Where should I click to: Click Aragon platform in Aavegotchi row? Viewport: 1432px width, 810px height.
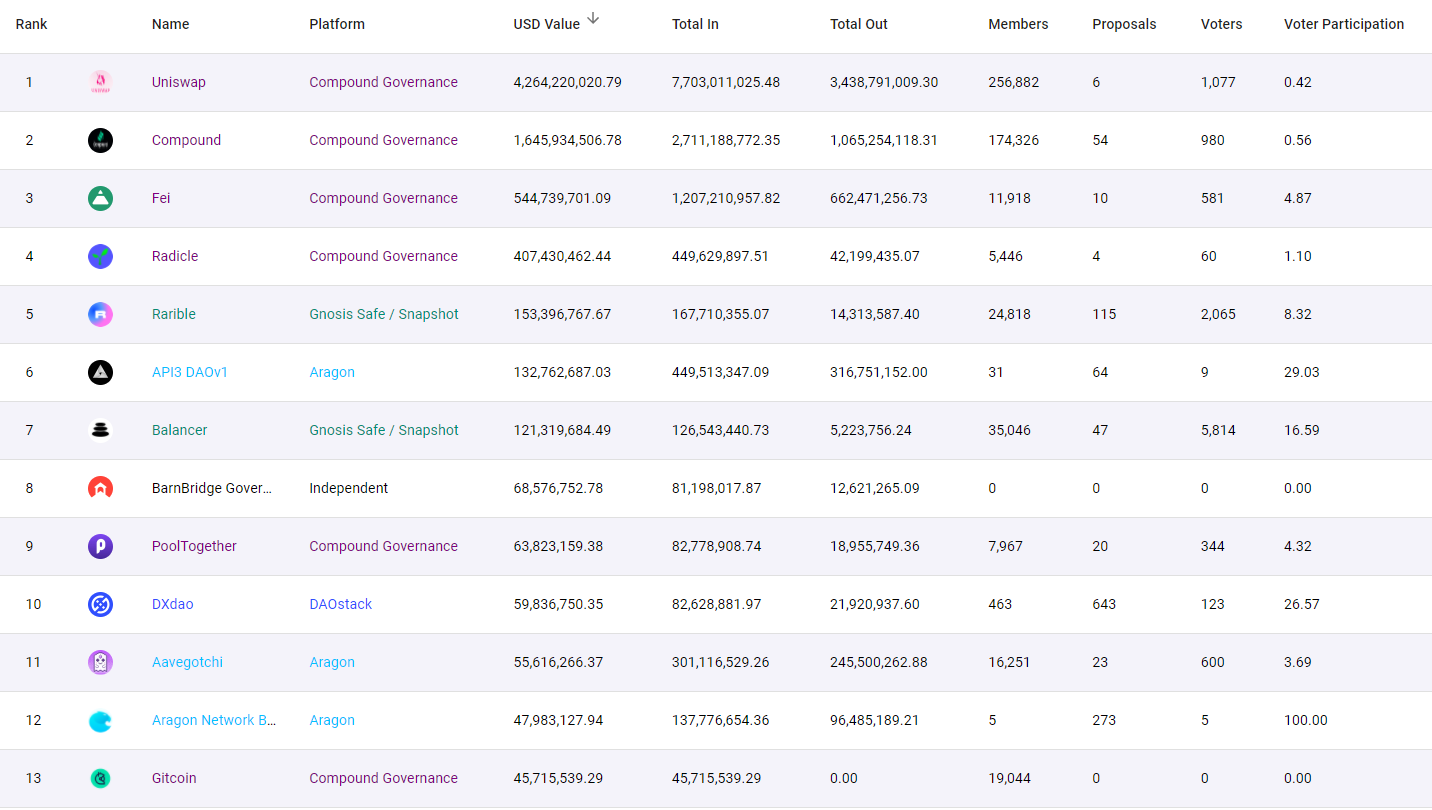click(332, 662)
